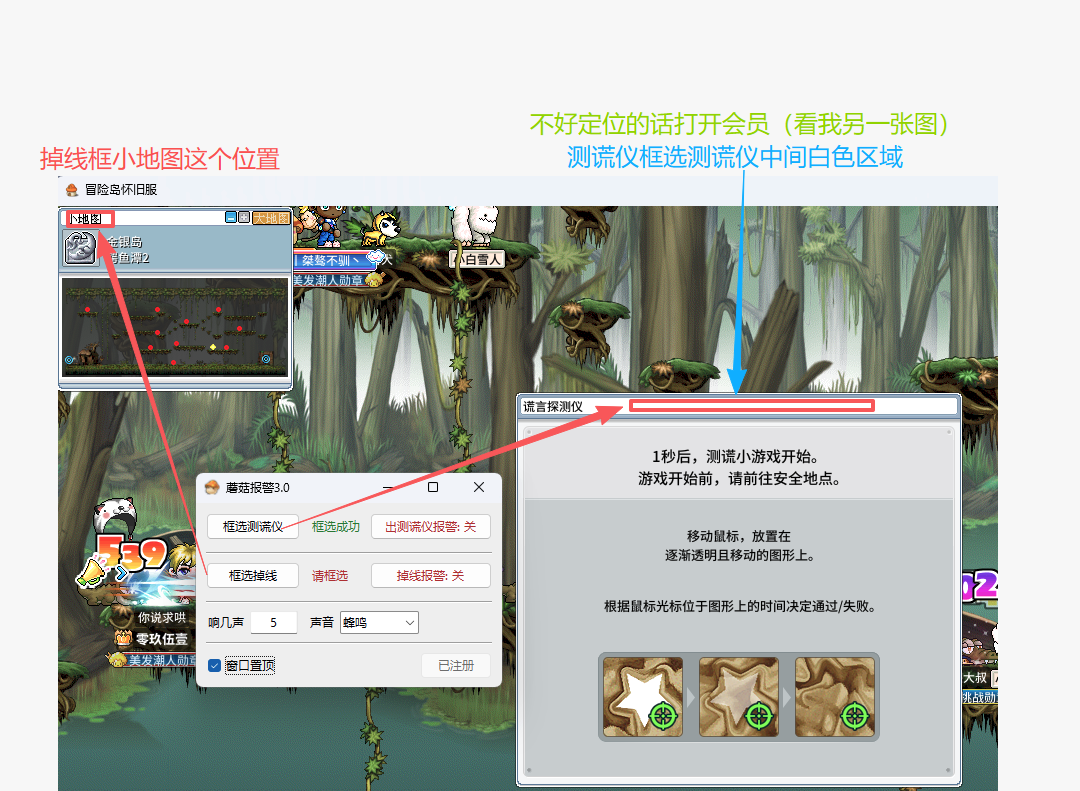Toggle the 掉线报警: 关 button
Viewport: 1080px width, 791px height.
point(430,575)
